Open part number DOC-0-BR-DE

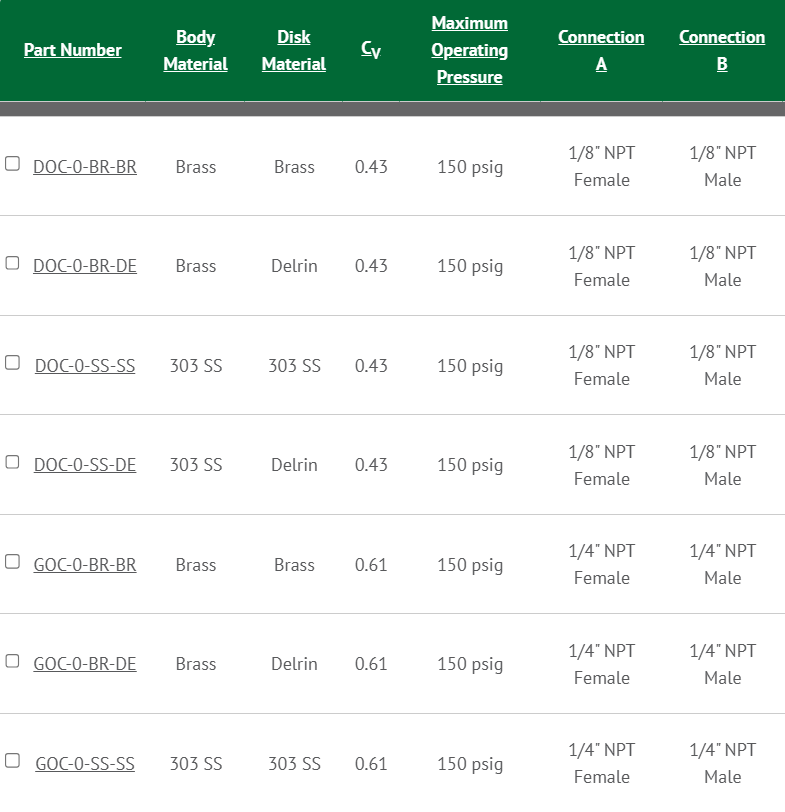[85, 266]
